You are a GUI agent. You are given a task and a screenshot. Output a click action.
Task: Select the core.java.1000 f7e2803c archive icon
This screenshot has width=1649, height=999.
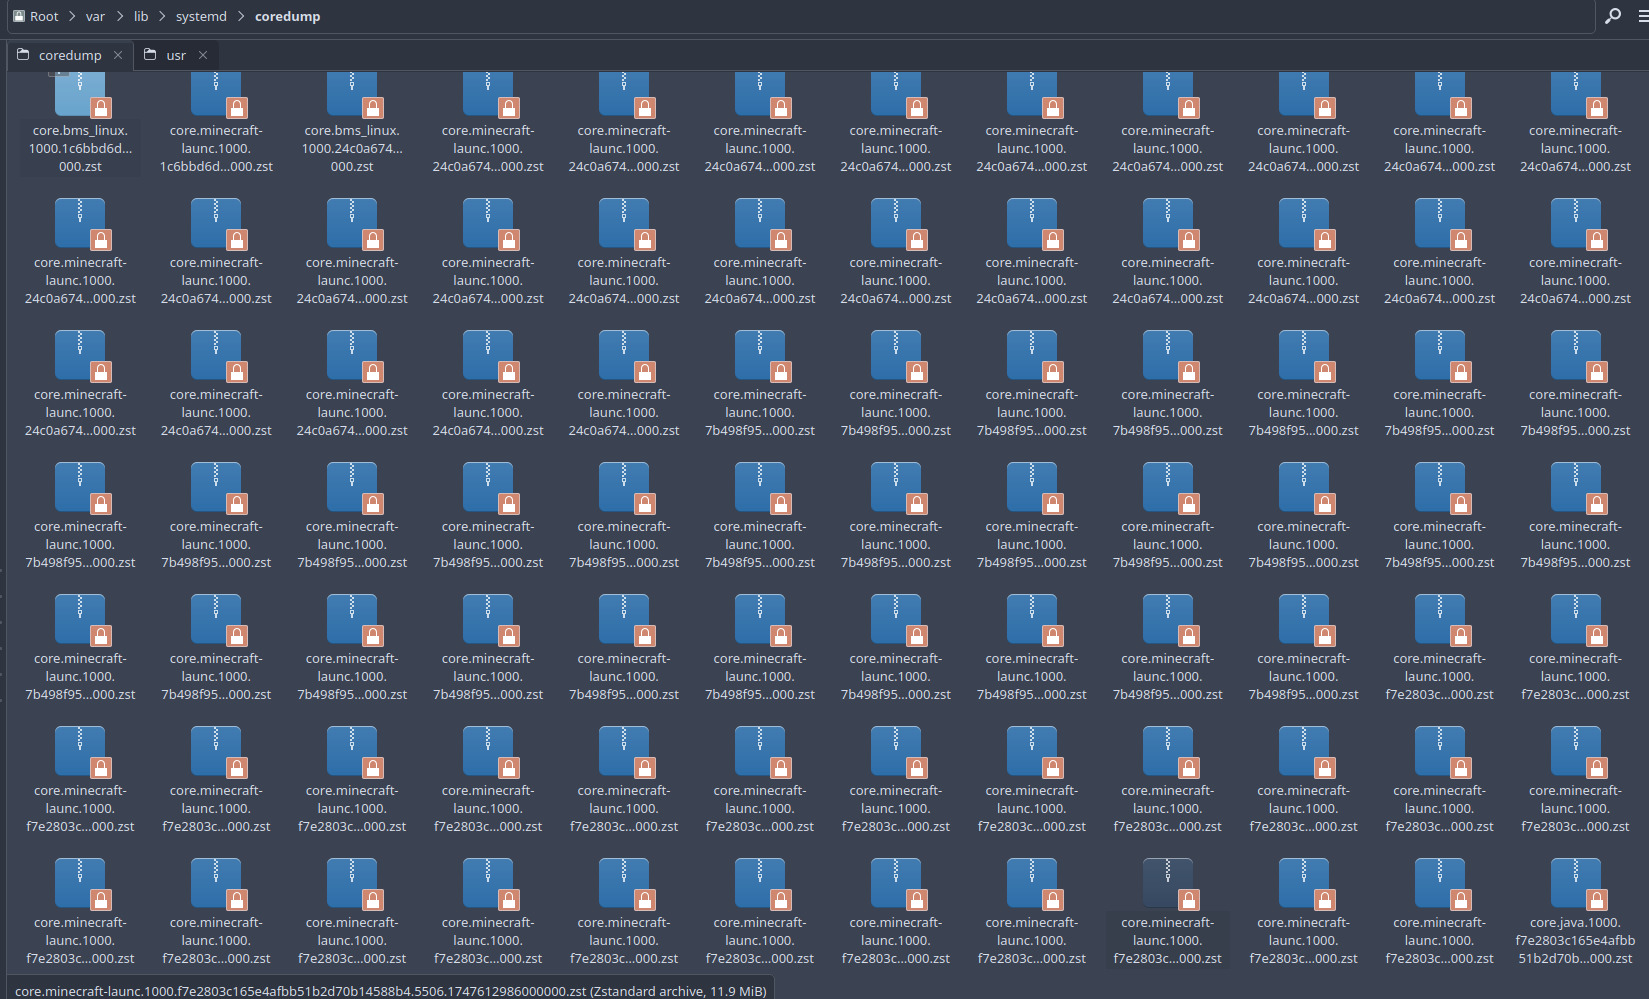[x=1575, y=884]
